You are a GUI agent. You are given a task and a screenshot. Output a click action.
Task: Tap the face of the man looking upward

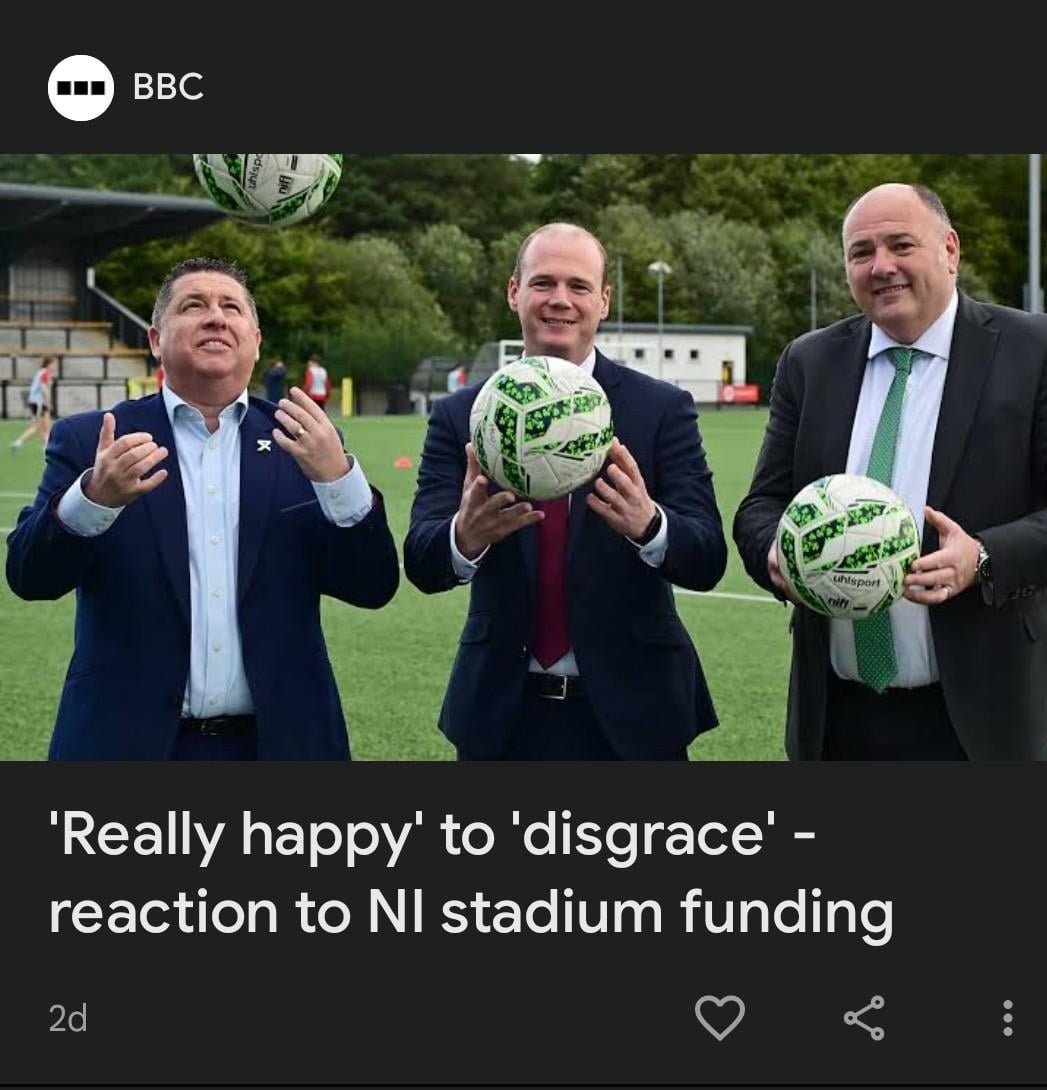point(206,334)
